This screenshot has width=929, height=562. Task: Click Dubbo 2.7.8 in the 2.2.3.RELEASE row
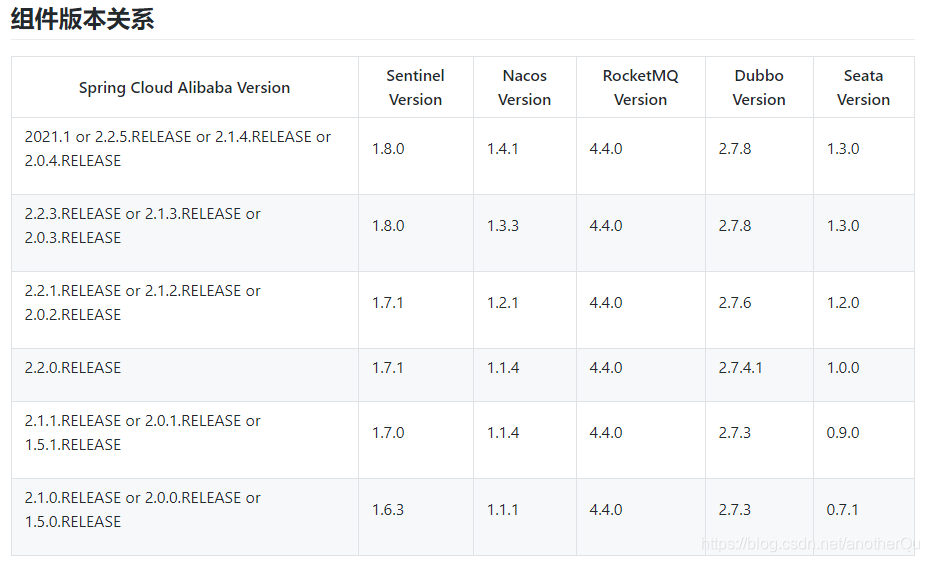click(759, 233)
